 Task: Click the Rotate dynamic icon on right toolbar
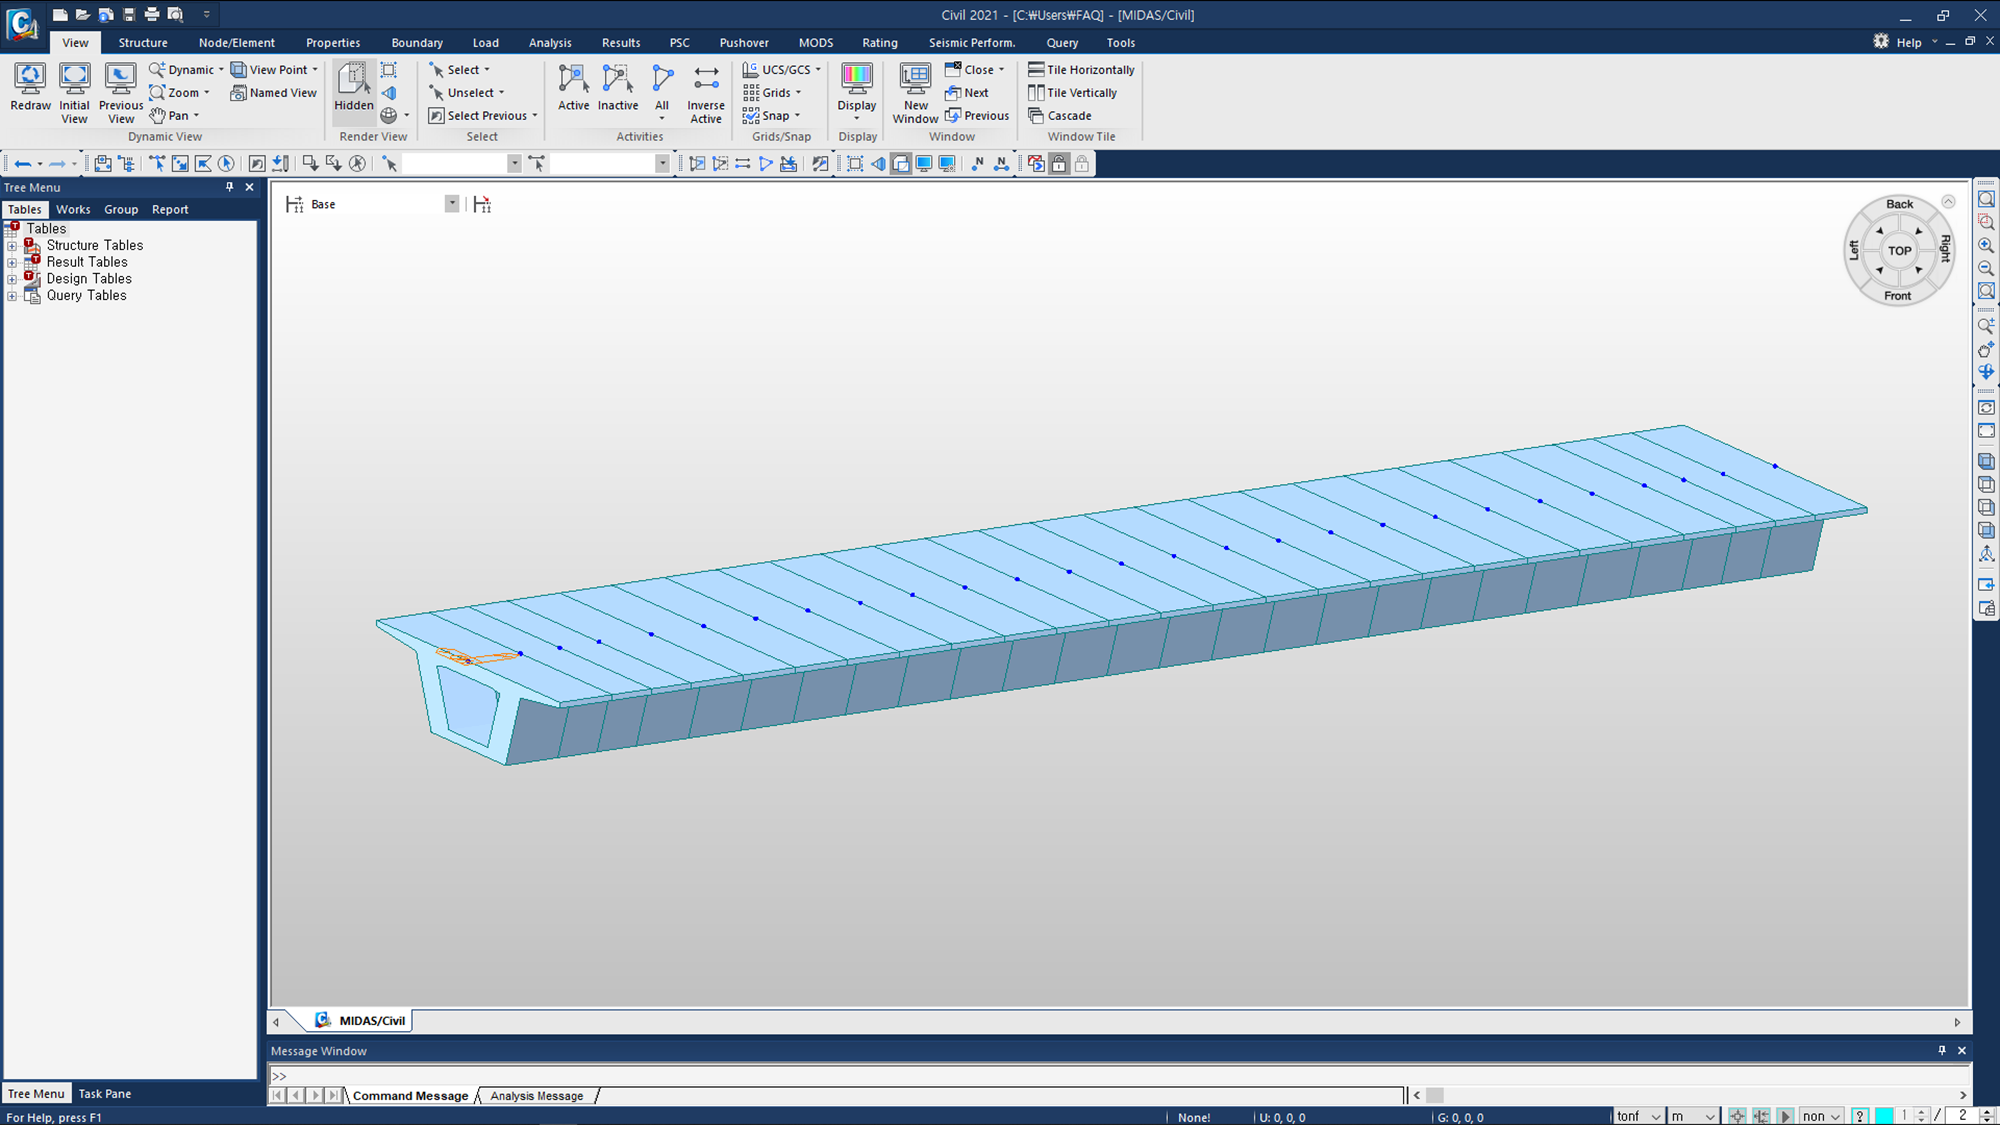click(x=1986, y=373)
